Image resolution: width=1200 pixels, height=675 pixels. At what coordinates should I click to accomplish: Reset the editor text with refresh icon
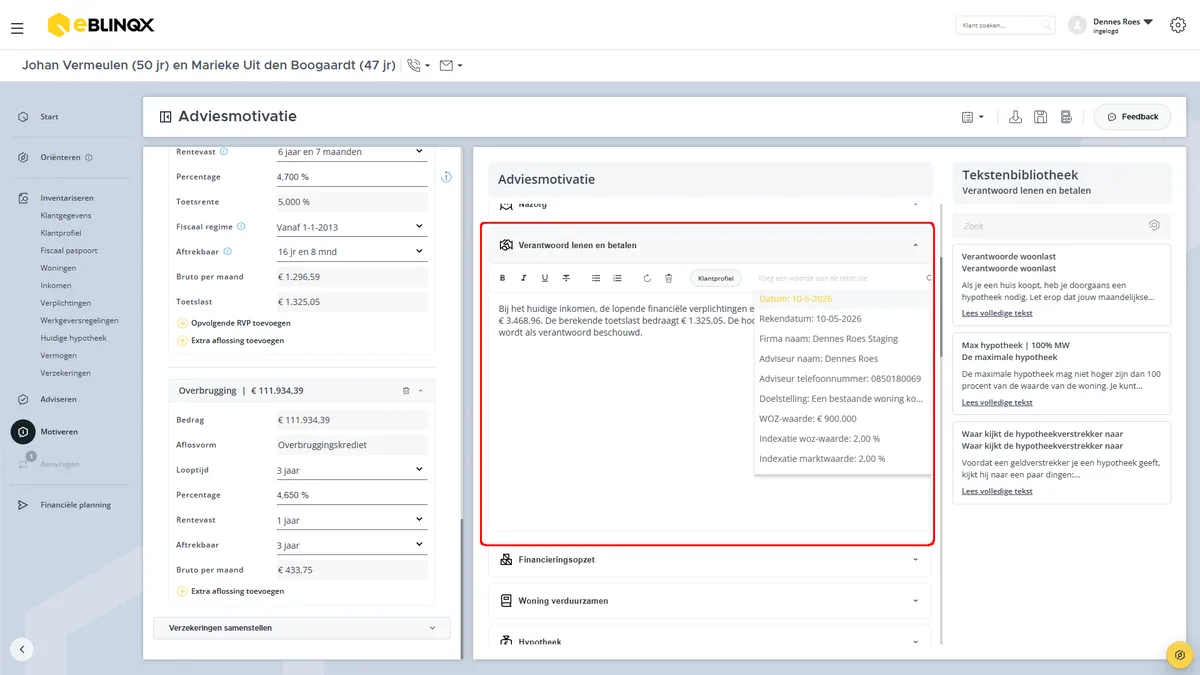[x=647, y=278]
